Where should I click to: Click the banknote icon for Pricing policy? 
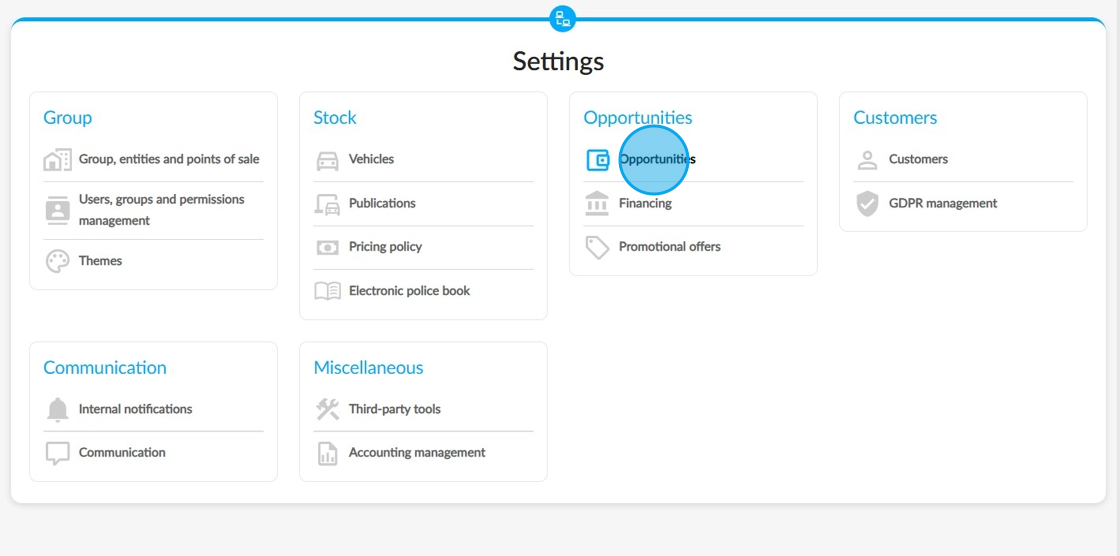327,247
